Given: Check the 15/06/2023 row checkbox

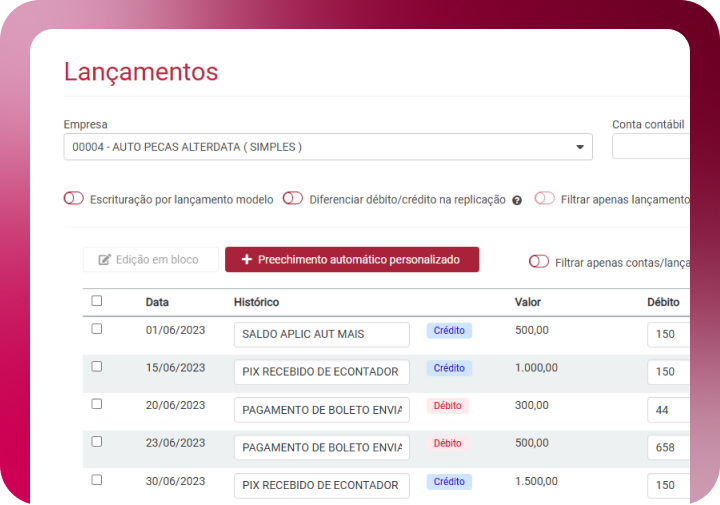Looking at the screenshot, I should click(x=96, y=366).
